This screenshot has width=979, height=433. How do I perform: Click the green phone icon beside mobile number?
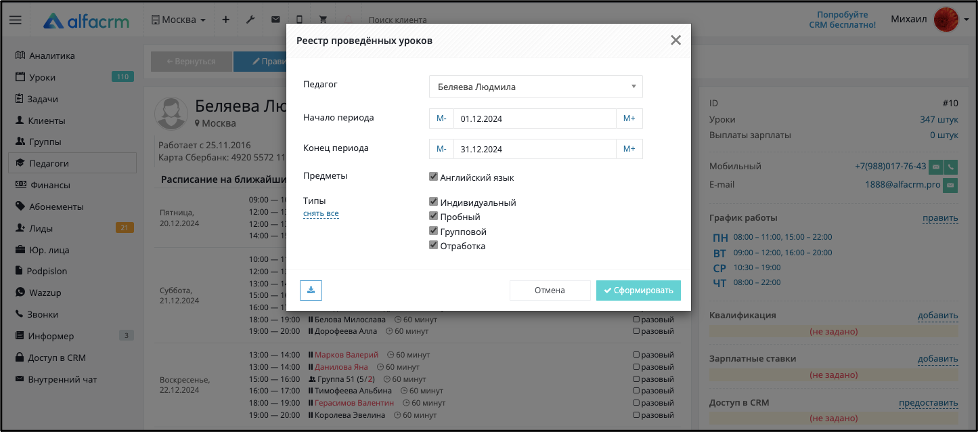click(x=951, y=167)
